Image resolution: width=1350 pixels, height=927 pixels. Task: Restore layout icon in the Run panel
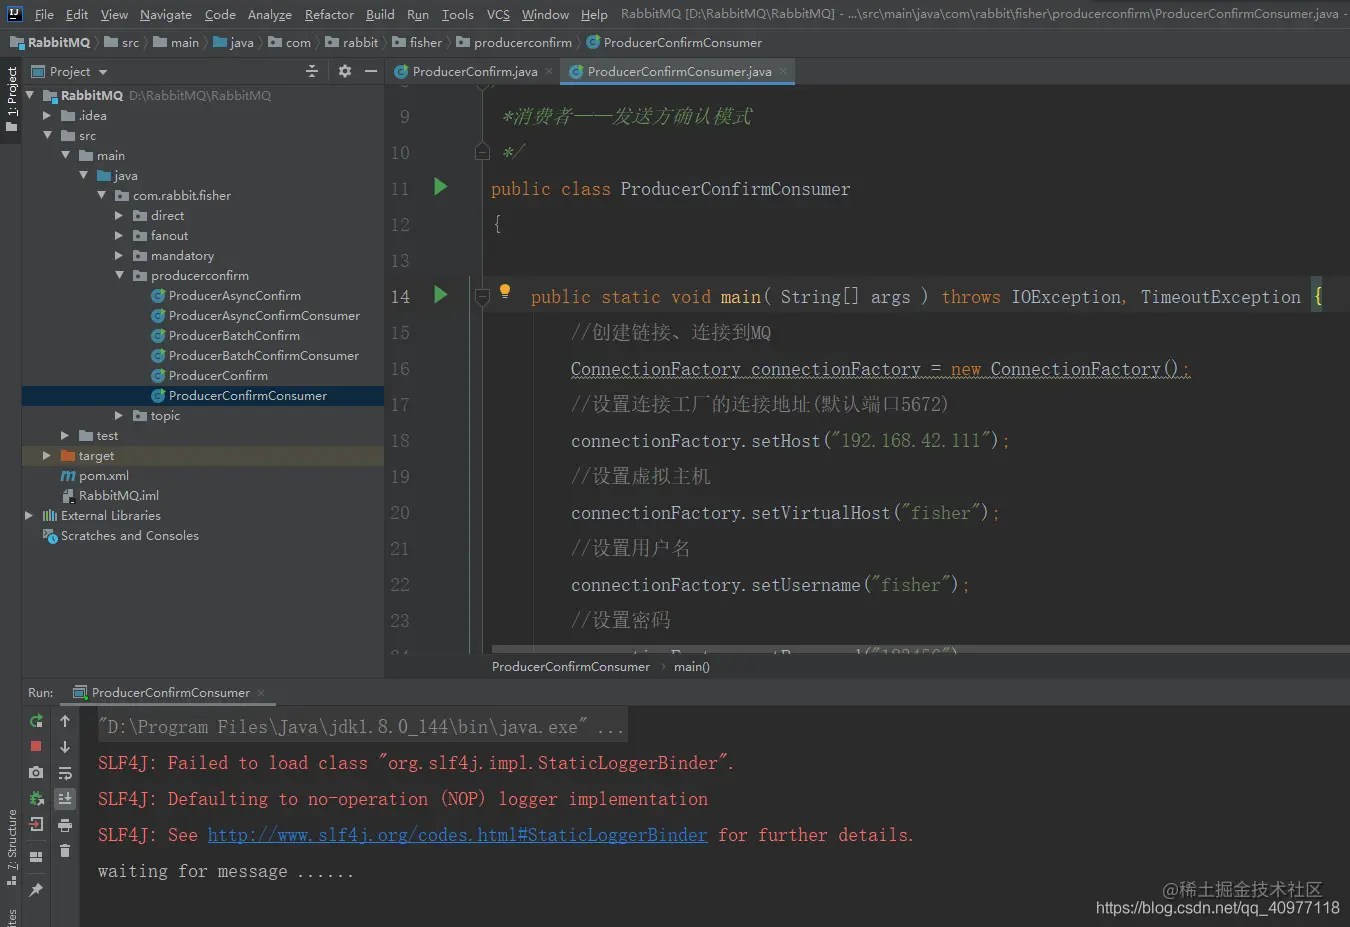pos(36,856)
